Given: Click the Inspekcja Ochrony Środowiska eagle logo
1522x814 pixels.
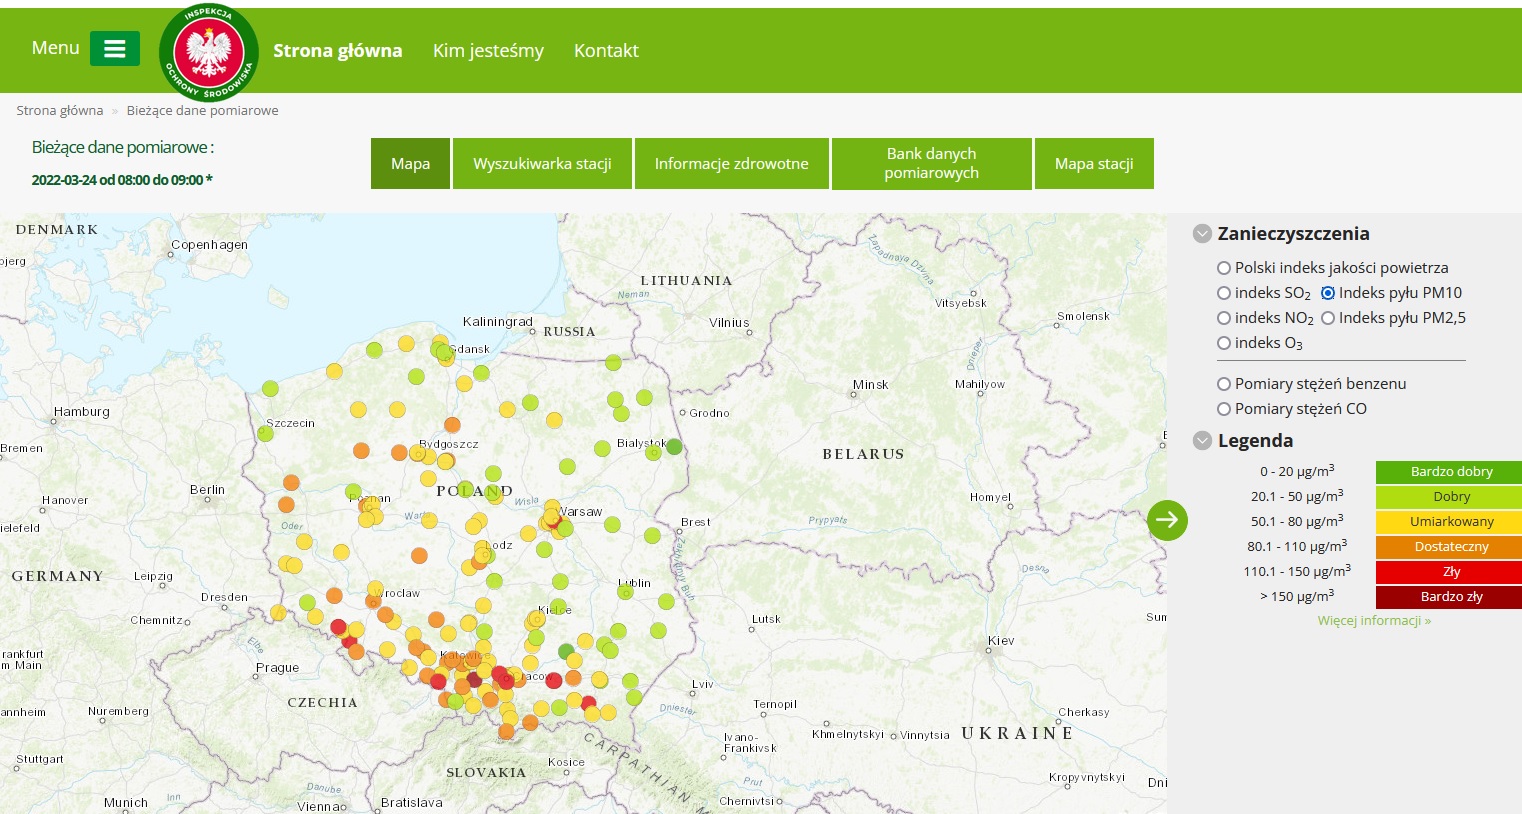Looking at the screenshot, I should point(209,53).
